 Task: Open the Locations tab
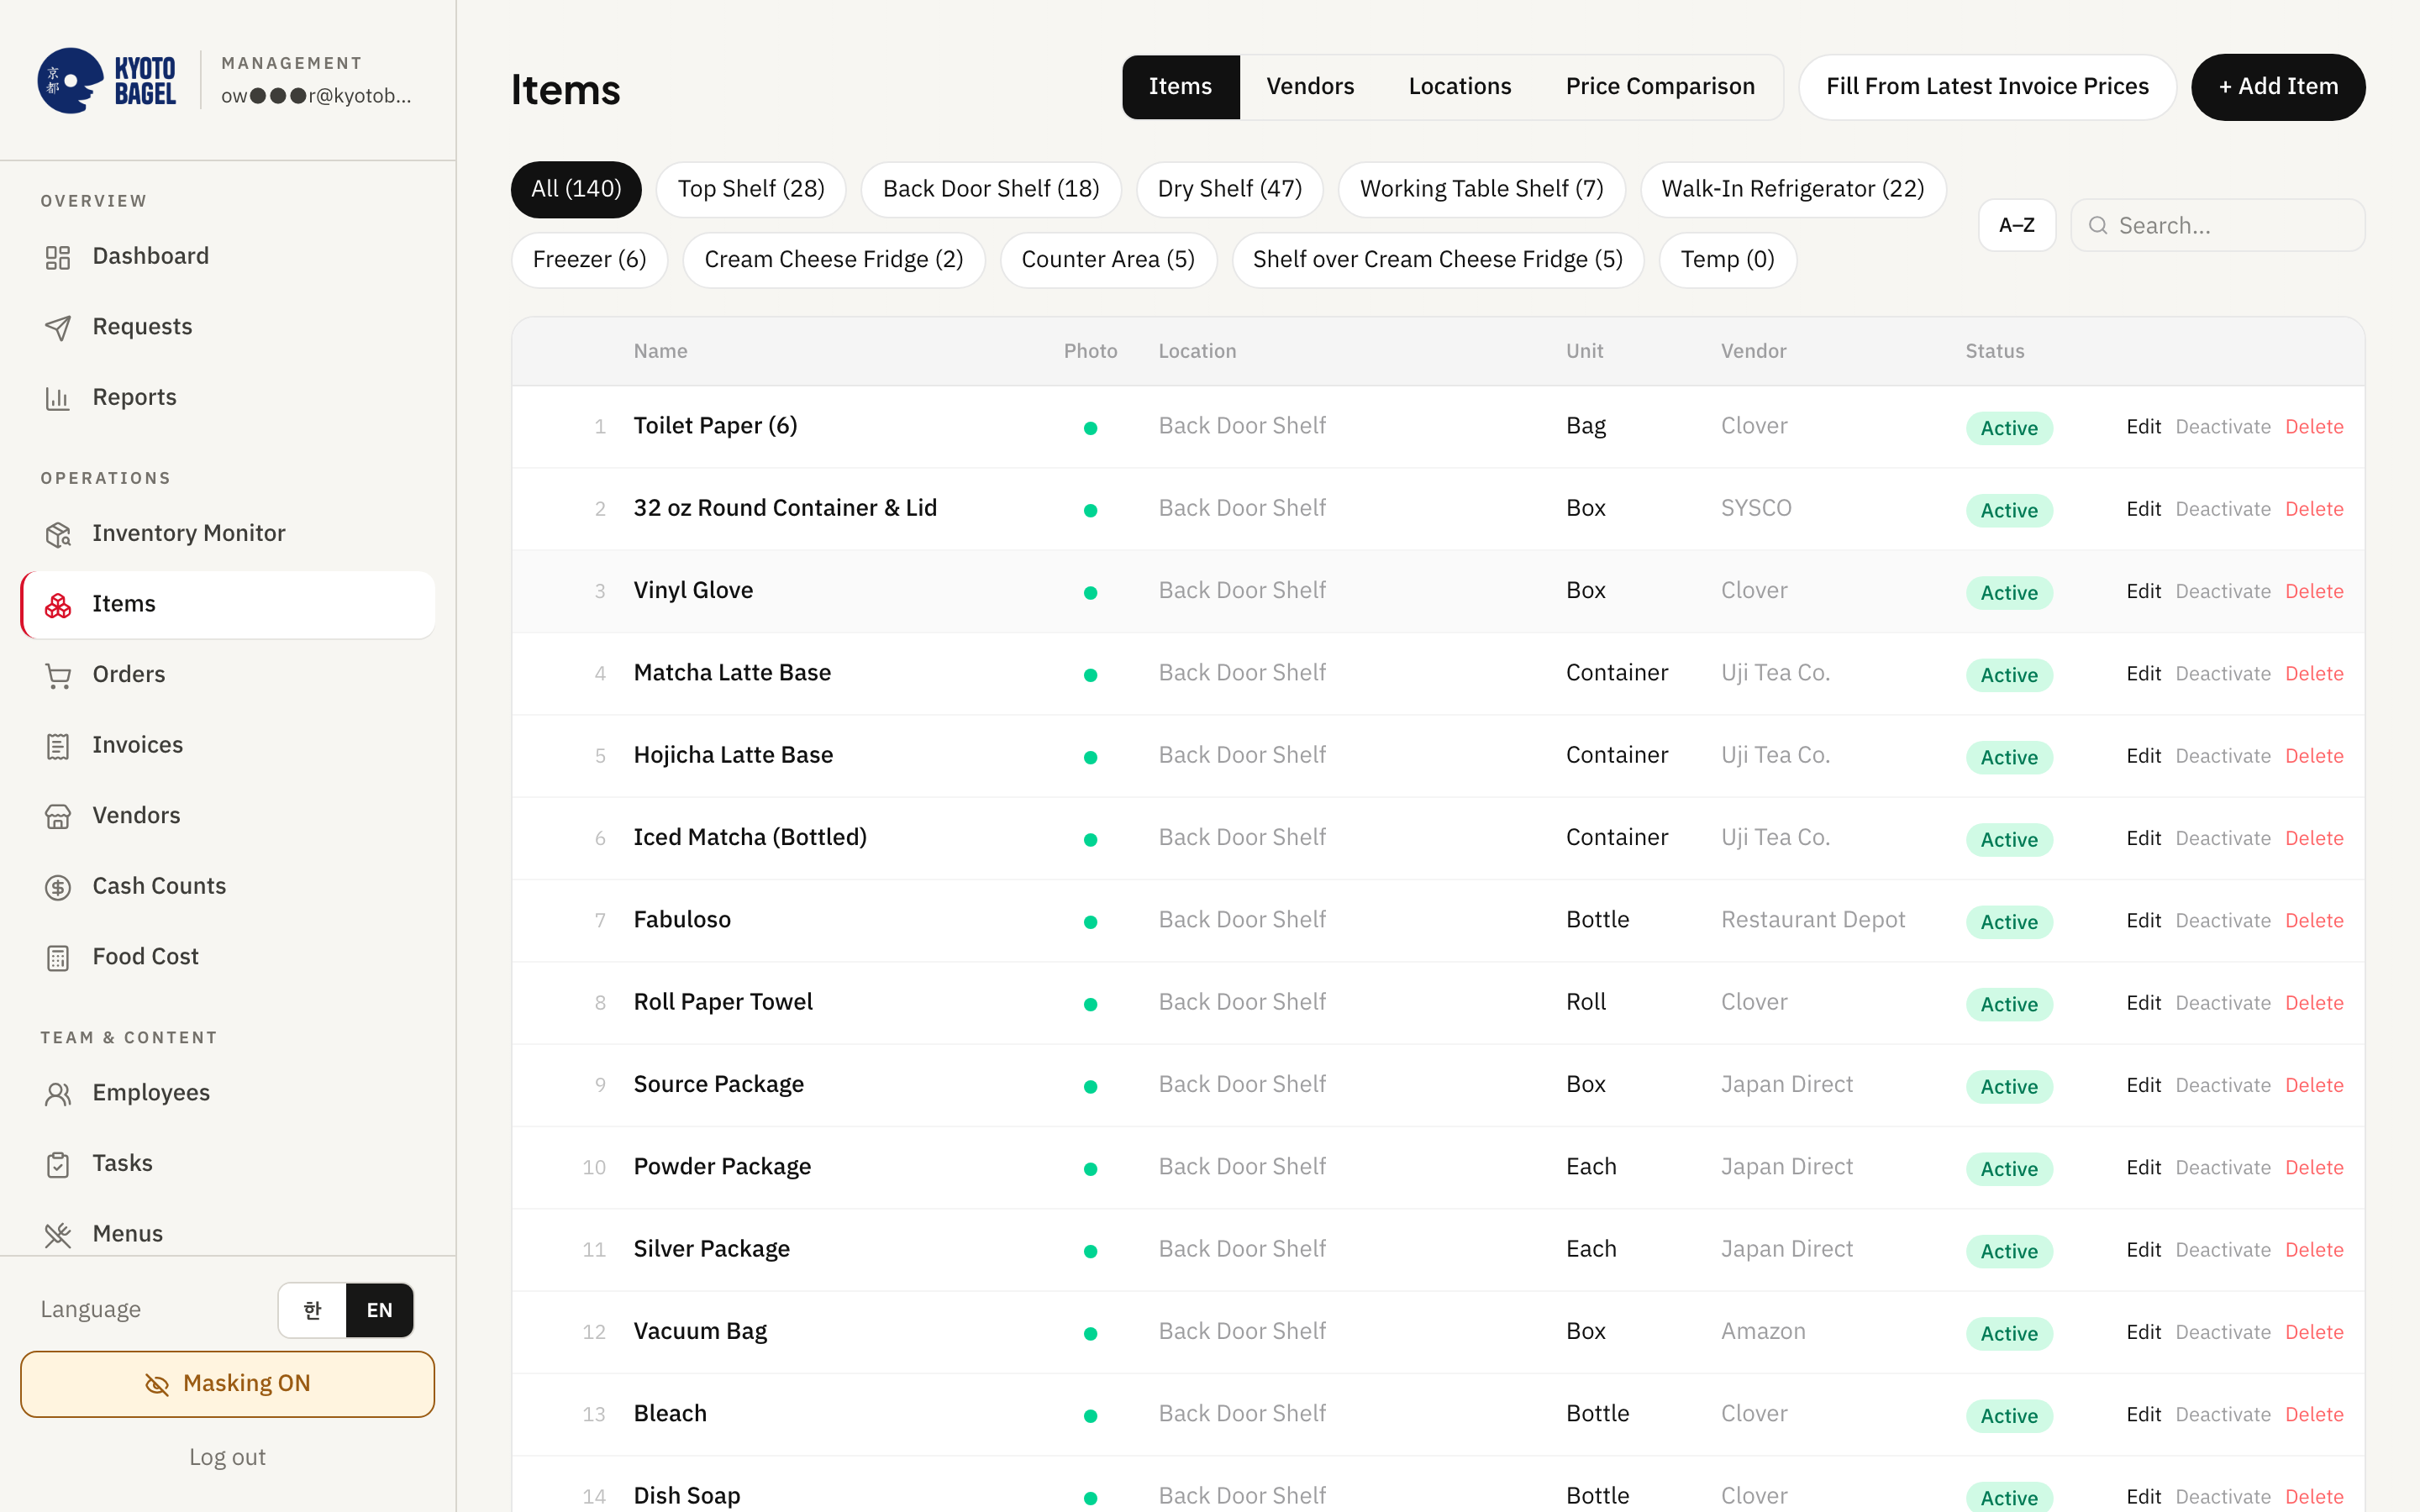(x=1460, y=87)
